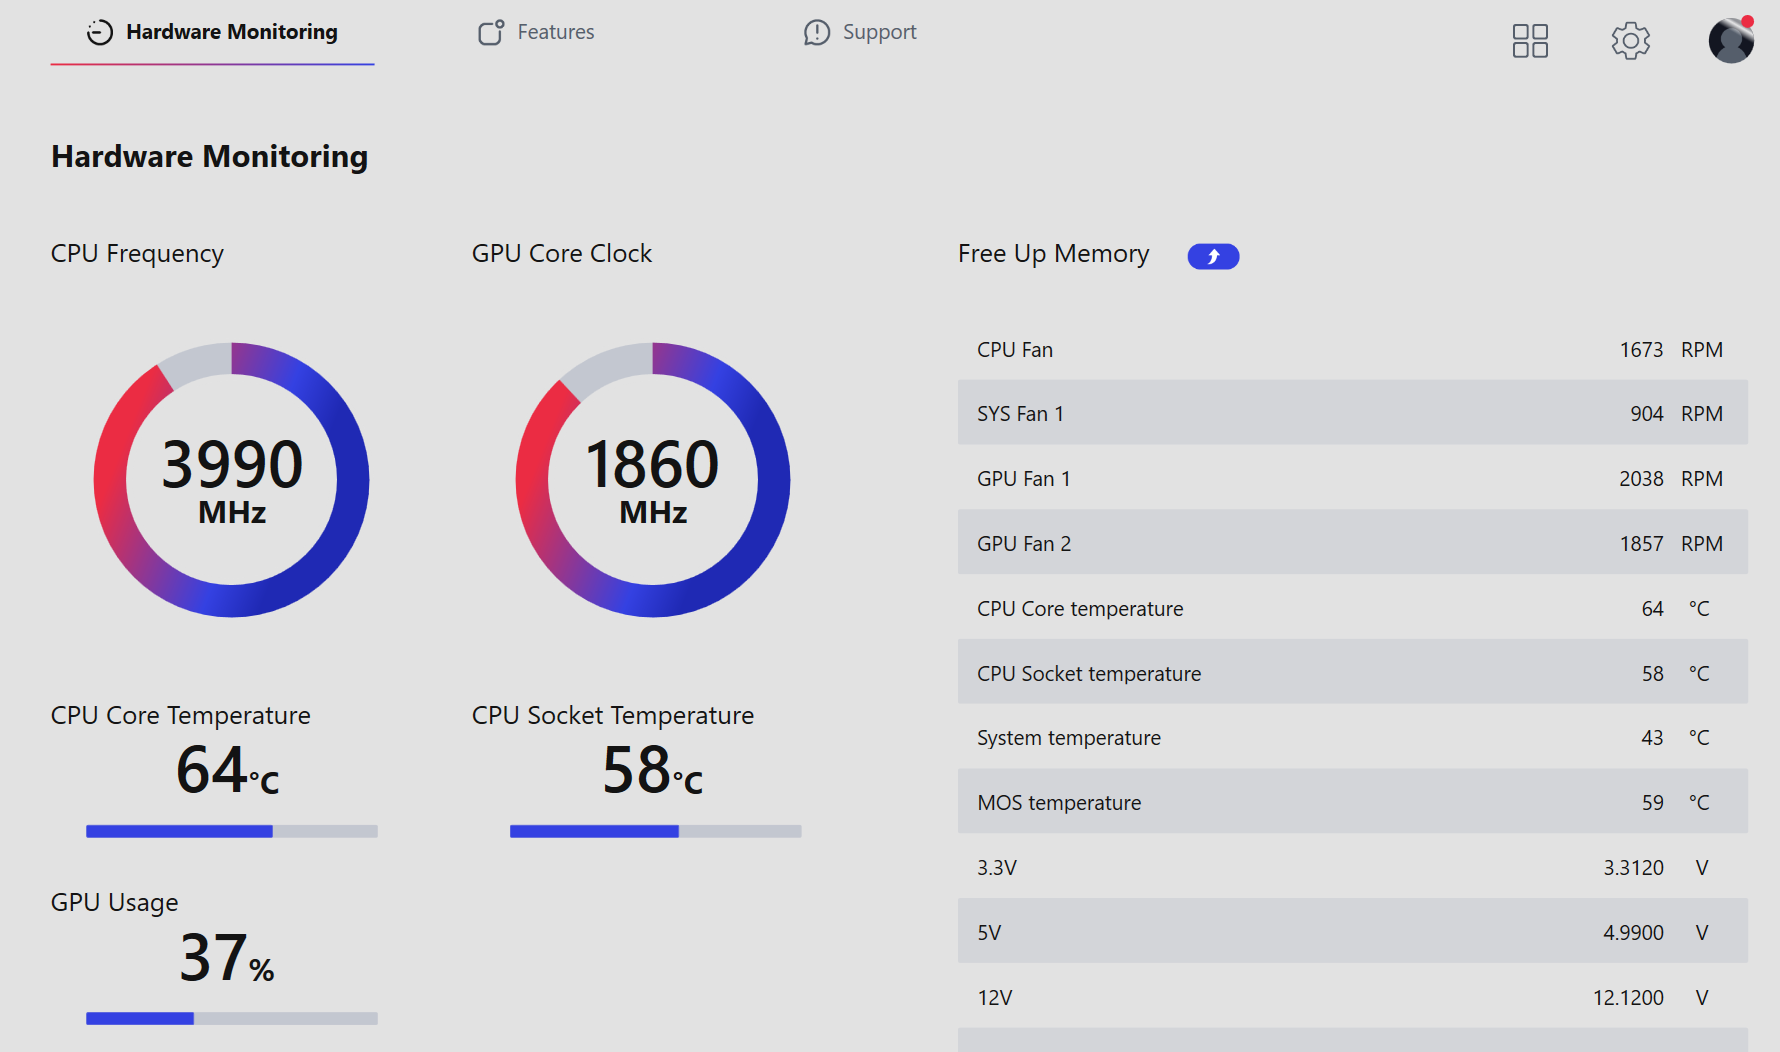This screenshot has width=1780, height=1052.
Task: Select the MOS temperature row
Action: [1352, 802]
